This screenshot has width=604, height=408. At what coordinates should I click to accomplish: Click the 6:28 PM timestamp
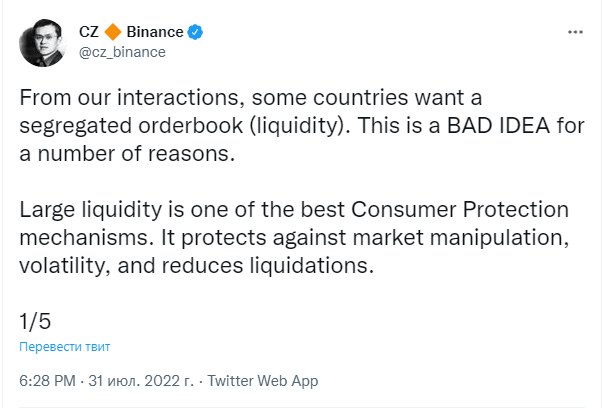[47, 381]
